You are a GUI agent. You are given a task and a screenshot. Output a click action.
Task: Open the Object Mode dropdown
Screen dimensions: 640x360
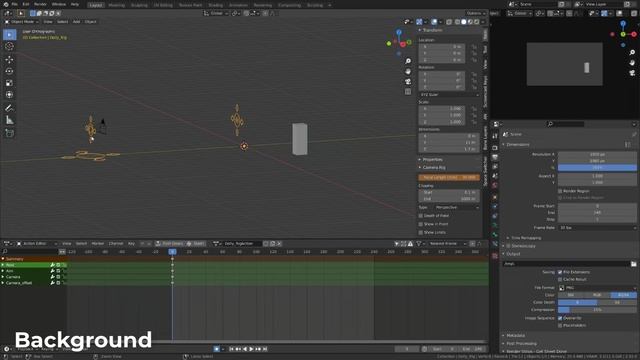pos(22,22)
